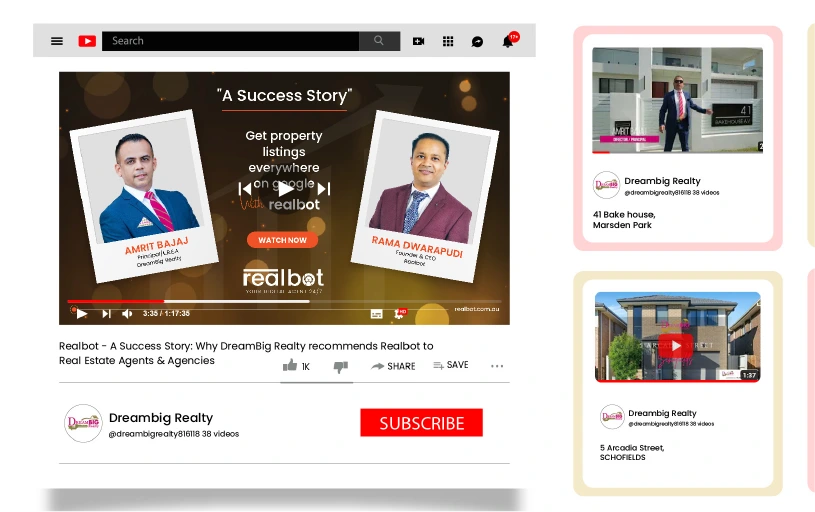Viewport: 815px width, 512px height.
Task: Open the apps grid icon
Action: click(448, 41)
